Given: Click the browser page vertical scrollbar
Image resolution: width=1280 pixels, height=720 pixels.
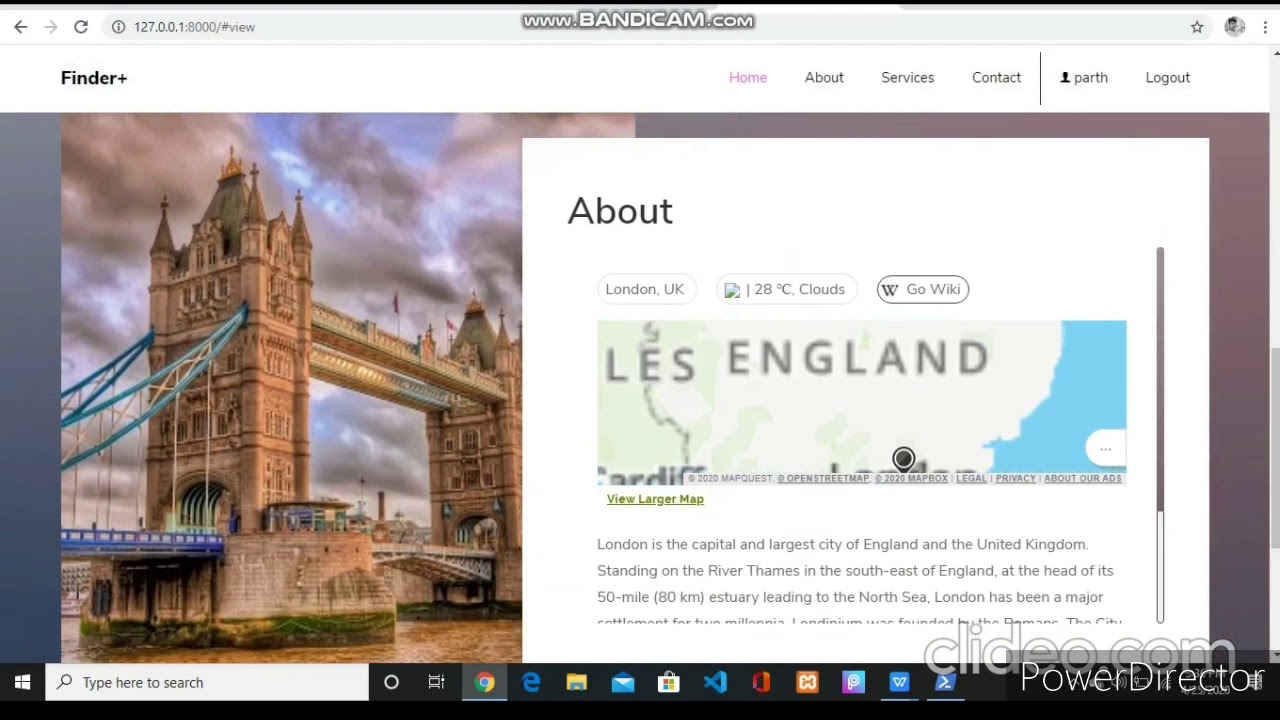Looking at the screenshot, I should pyautogui.click(x=1274, y=448).
